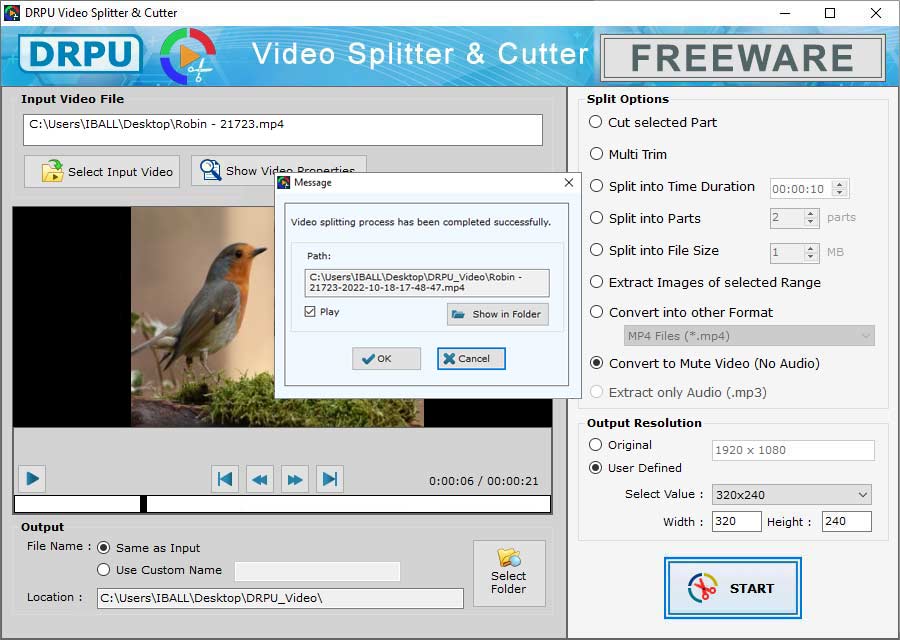Click the Input Video File path field

(x=282, y=130)
